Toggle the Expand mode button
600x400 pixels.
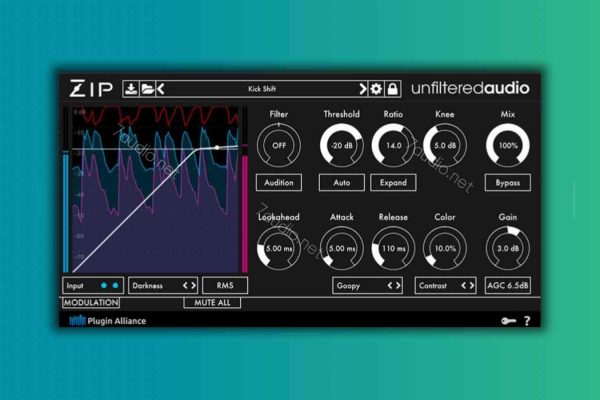pyautogui.click(x=393, y=183)
